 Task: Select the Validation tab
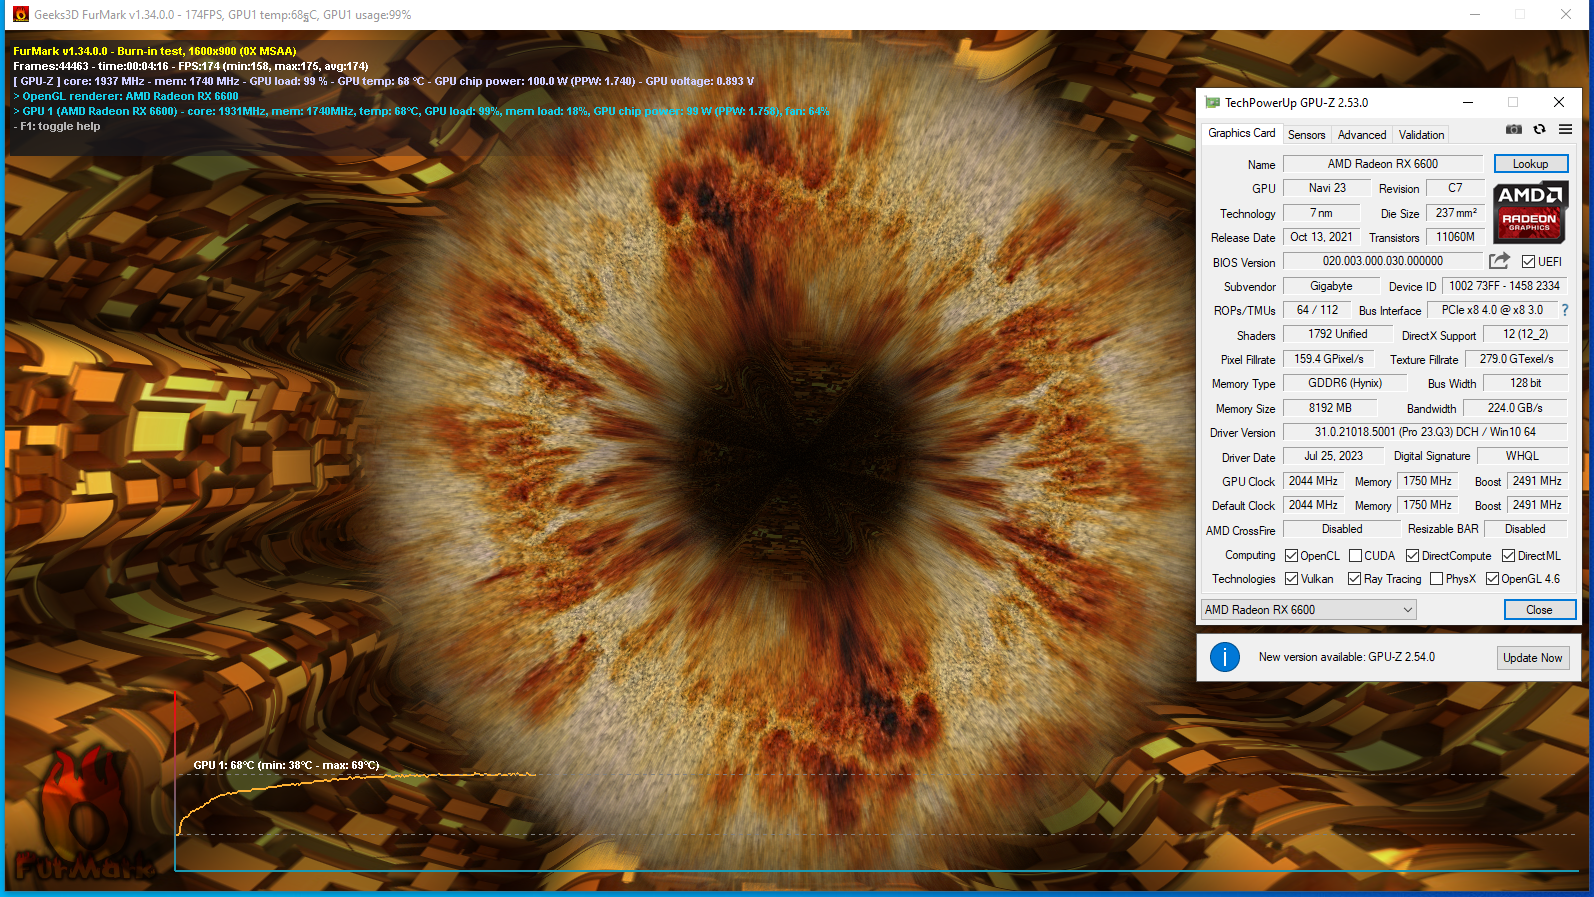tap(1421, 135)
